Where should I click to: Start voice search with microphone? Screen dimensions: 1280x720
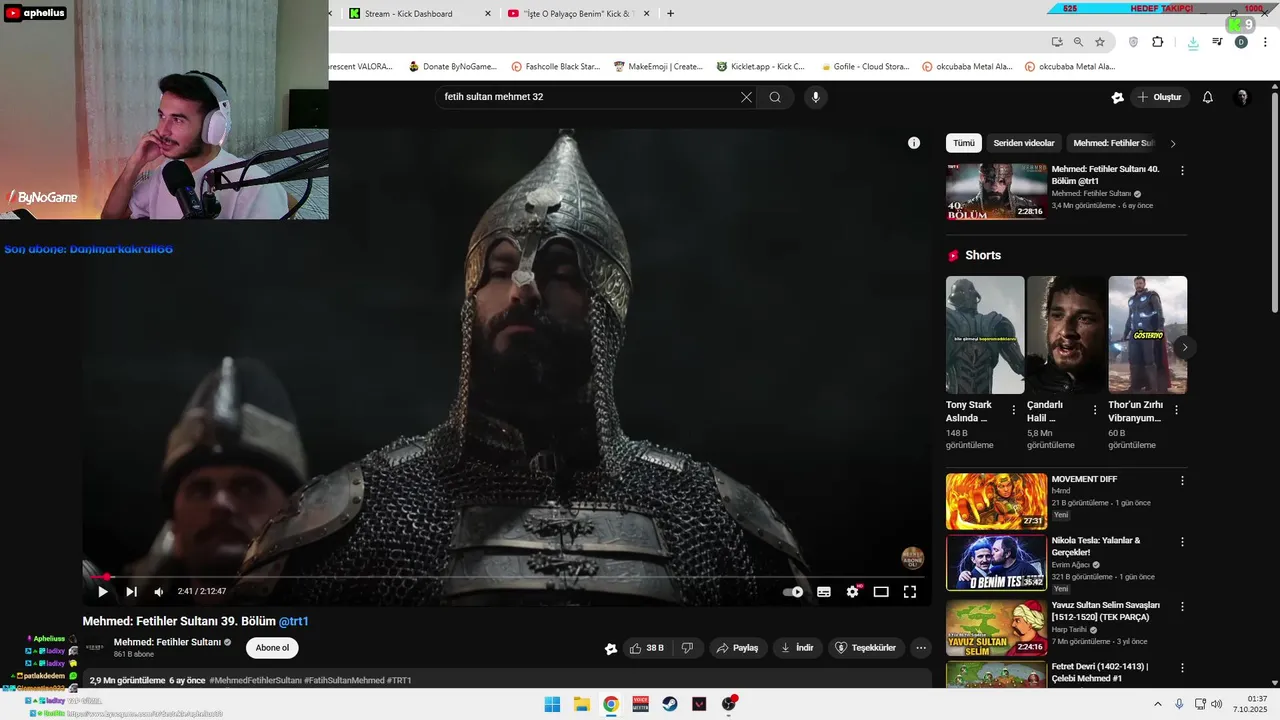coord(815,97)
